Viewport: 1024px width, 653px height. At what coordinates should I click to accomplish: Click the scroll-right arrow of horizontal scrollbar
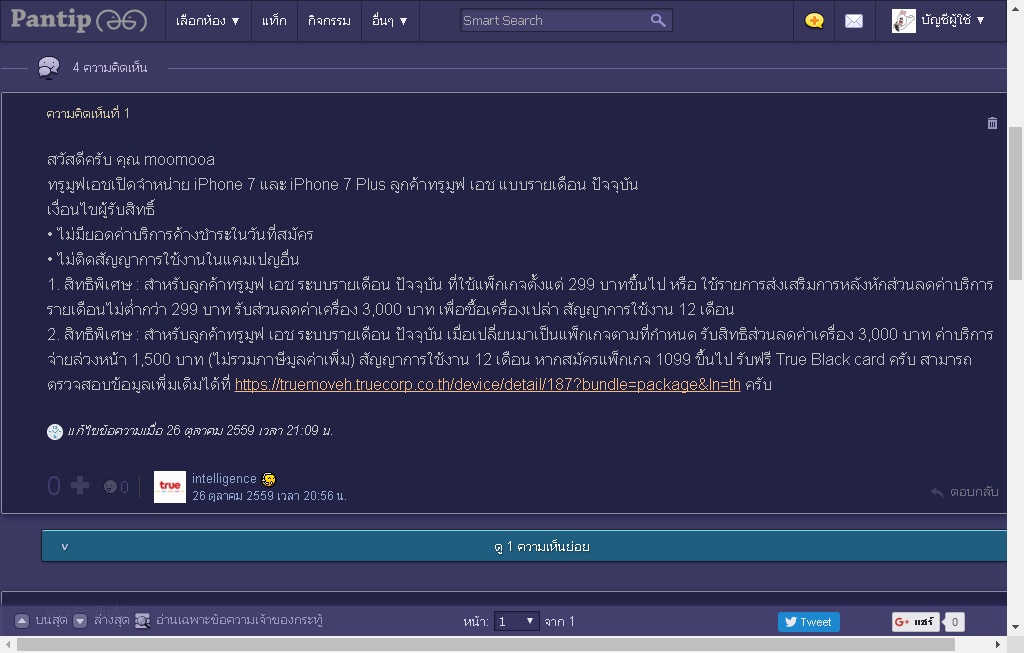pos(997,645)
